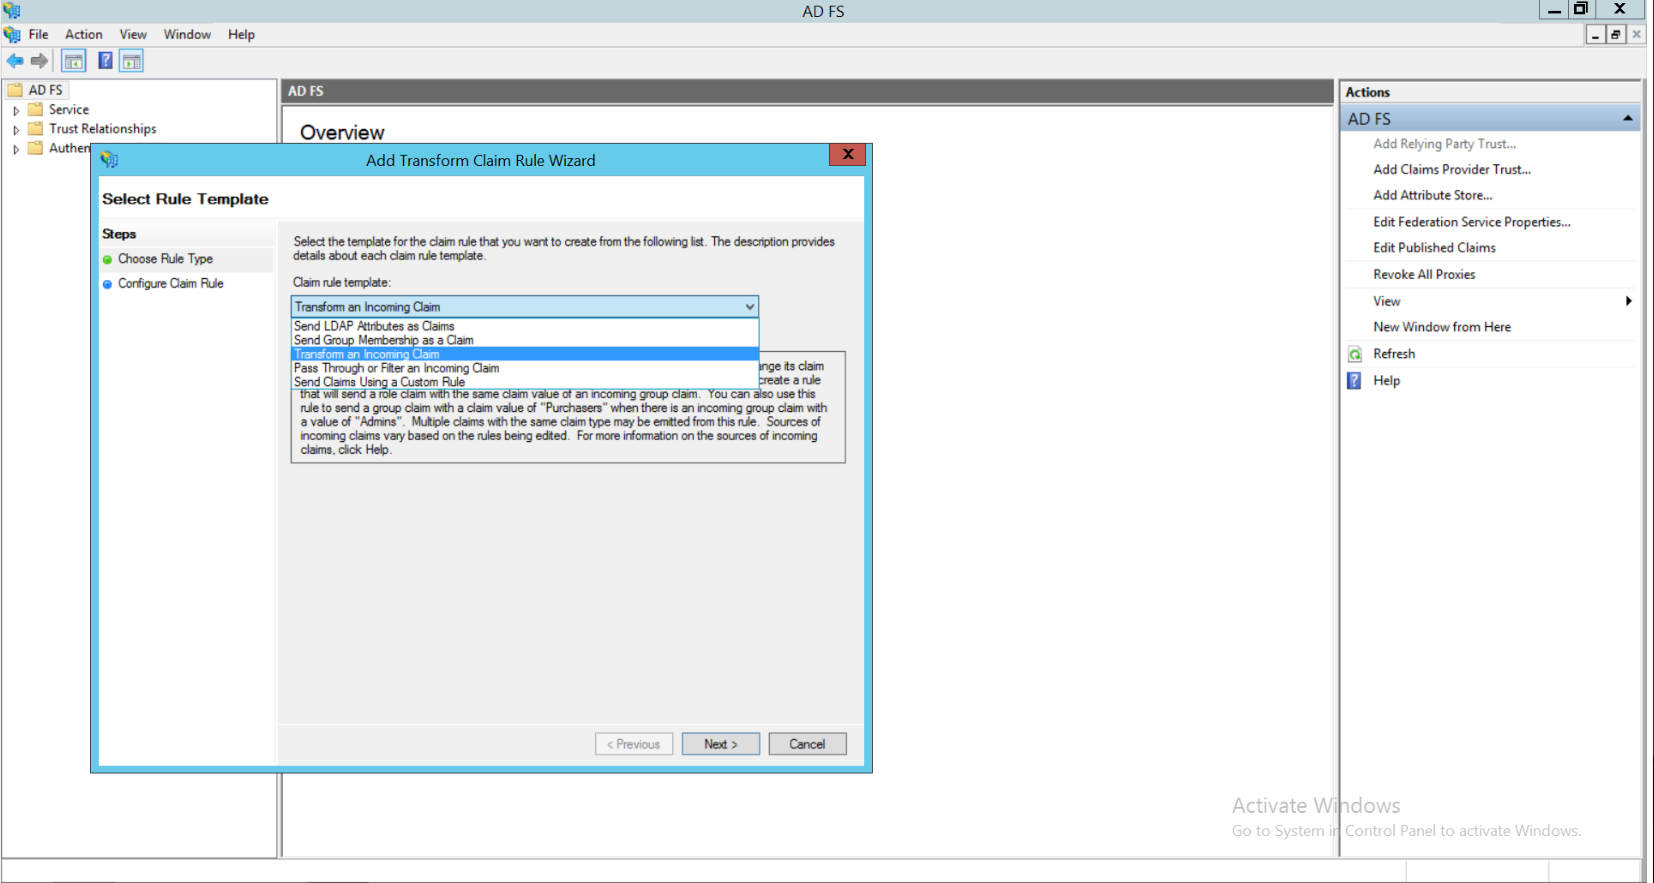Expand the Authentication Policies tree node

(16, 149)
